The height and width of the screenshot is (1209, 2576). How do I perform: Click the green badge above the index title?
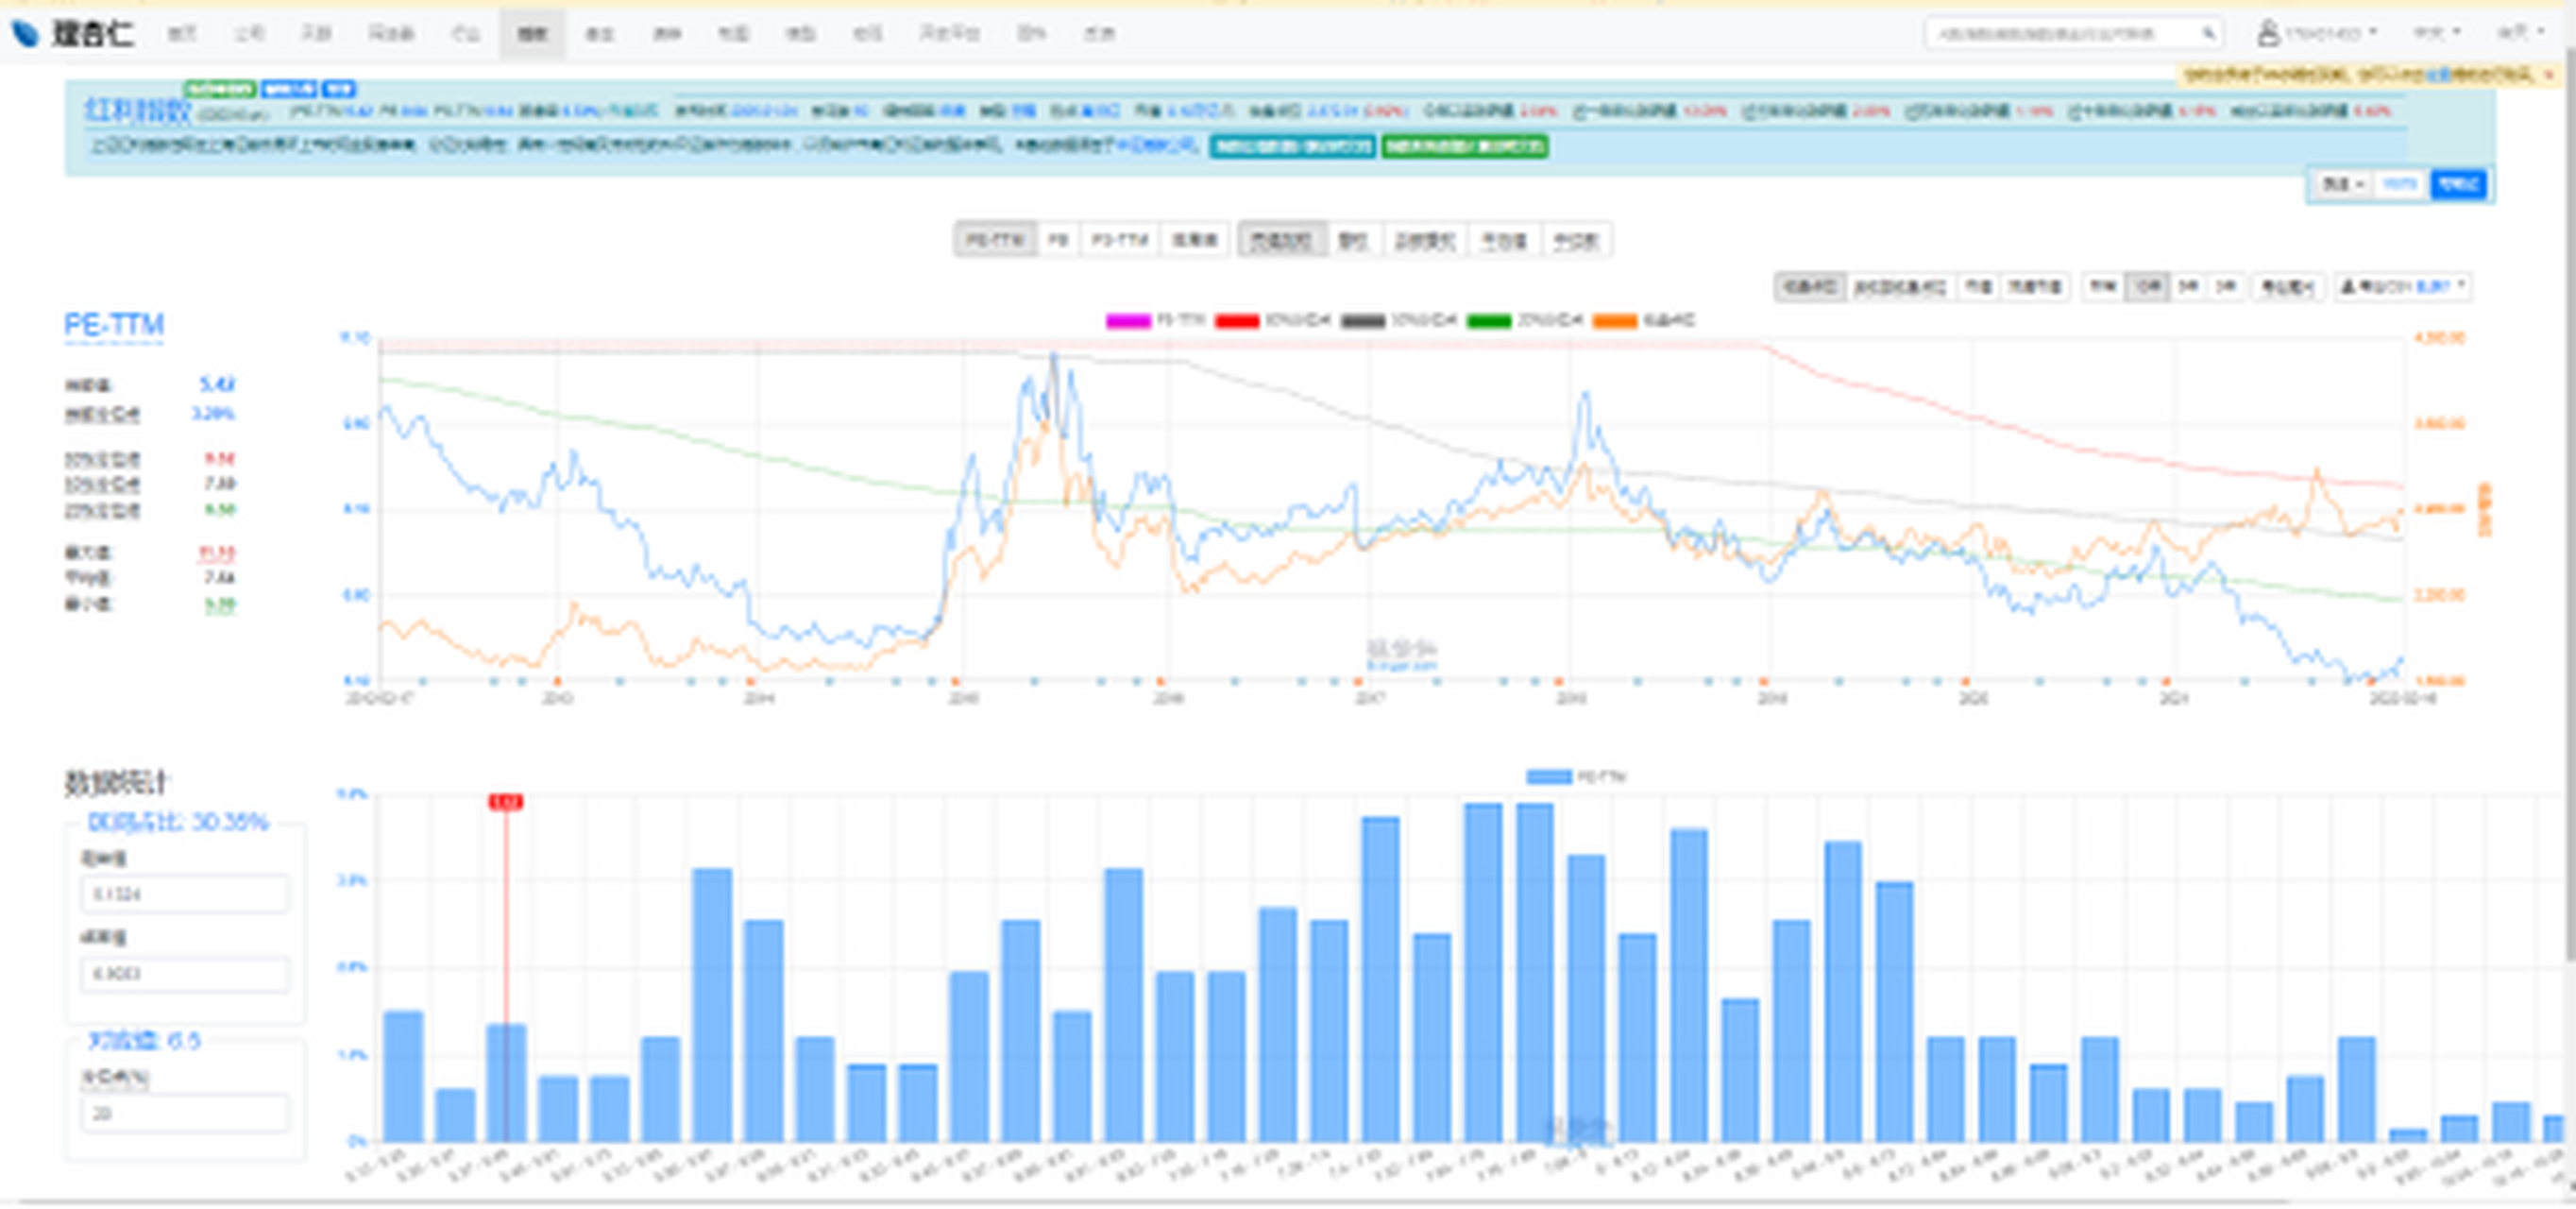pos(220,89)
